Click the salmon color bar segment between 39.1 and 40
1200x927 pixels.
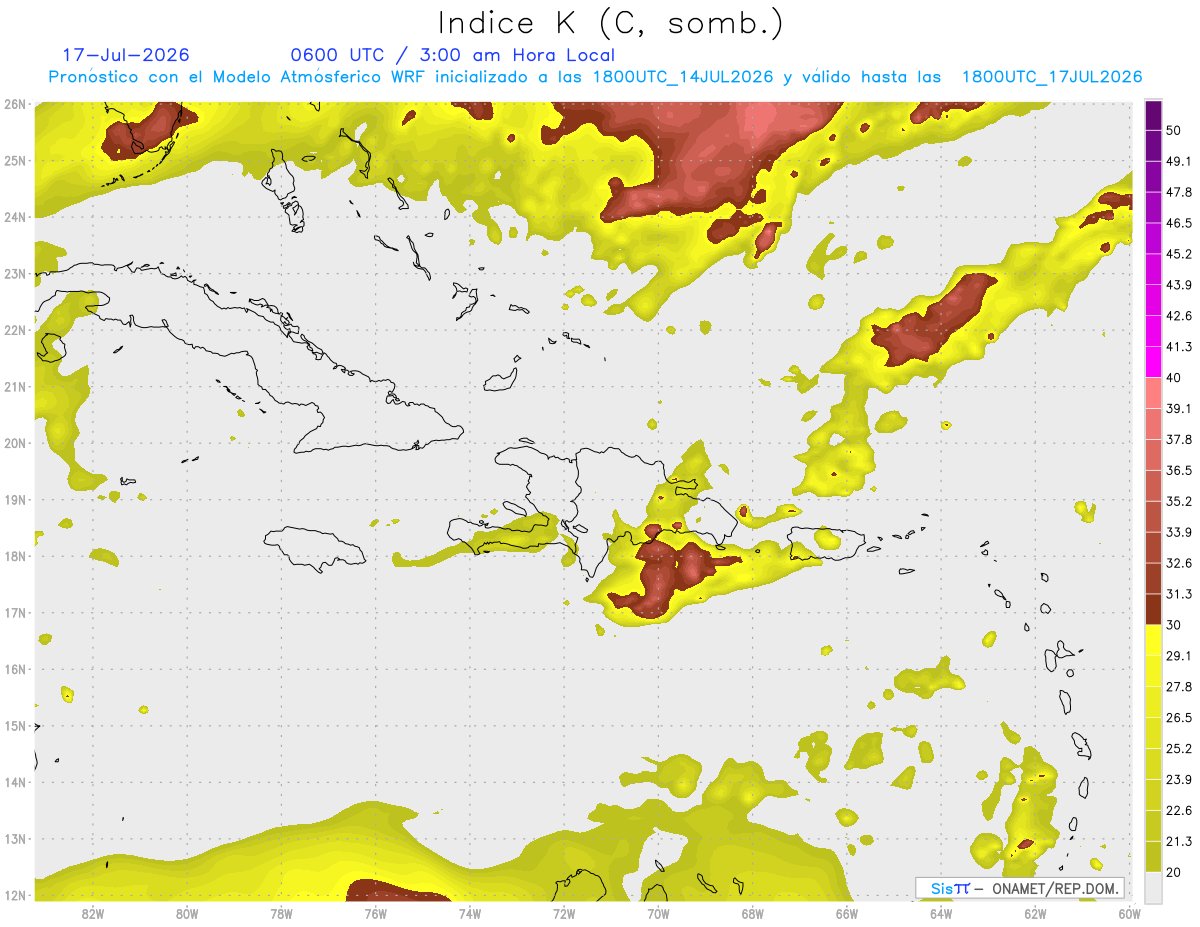[1153, 392]
